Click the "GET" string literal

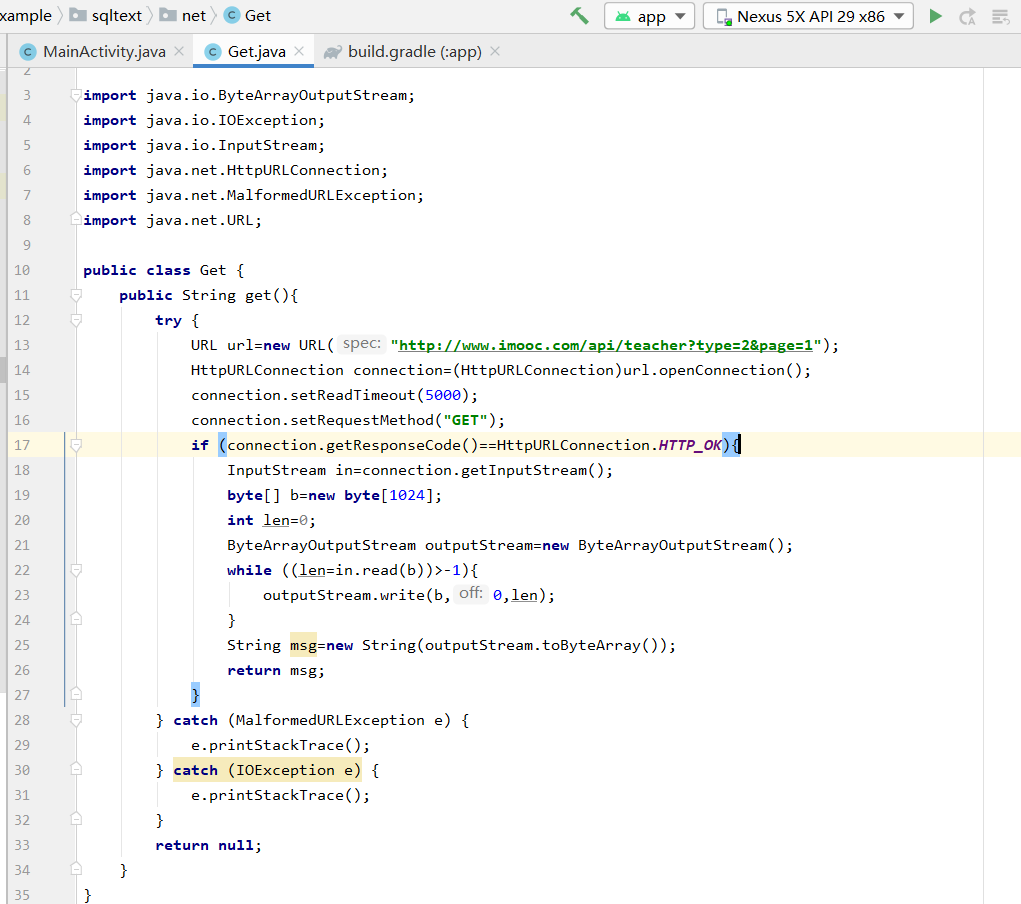click(466, 420)
